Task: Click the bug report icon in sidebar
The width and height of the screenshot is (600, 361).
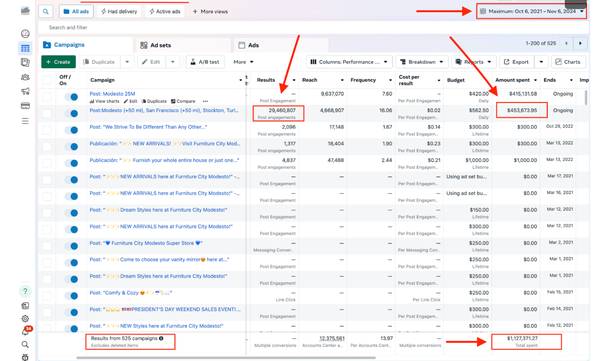Action: [25, 357]
